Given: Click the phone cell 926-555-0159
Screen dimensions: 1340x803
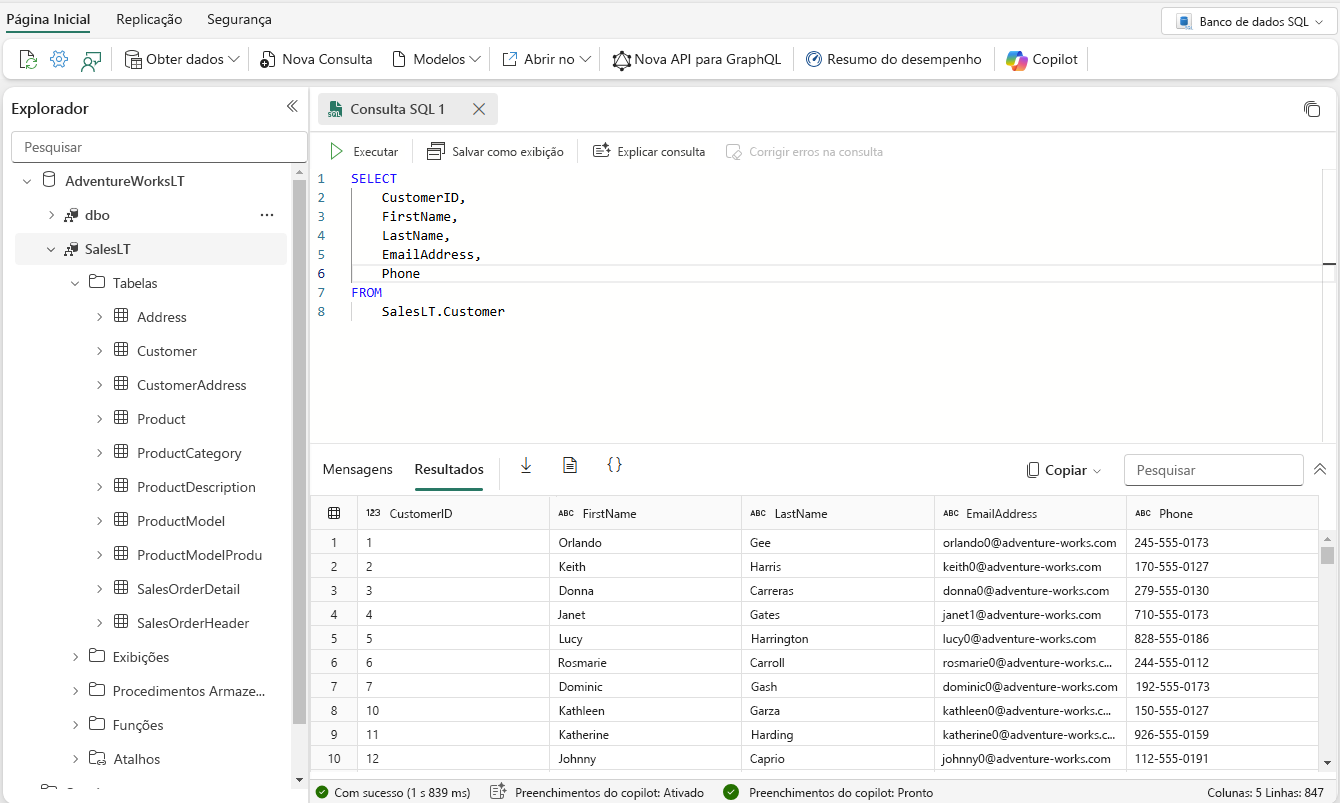Looking at the screenshot, I should pos(1222,735).
